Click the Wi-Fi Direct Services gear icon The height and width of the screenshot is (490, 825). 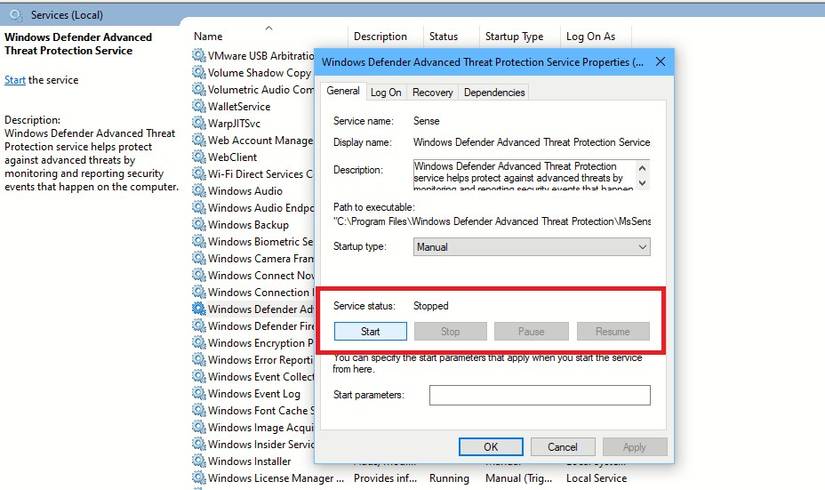click(199, 173)
